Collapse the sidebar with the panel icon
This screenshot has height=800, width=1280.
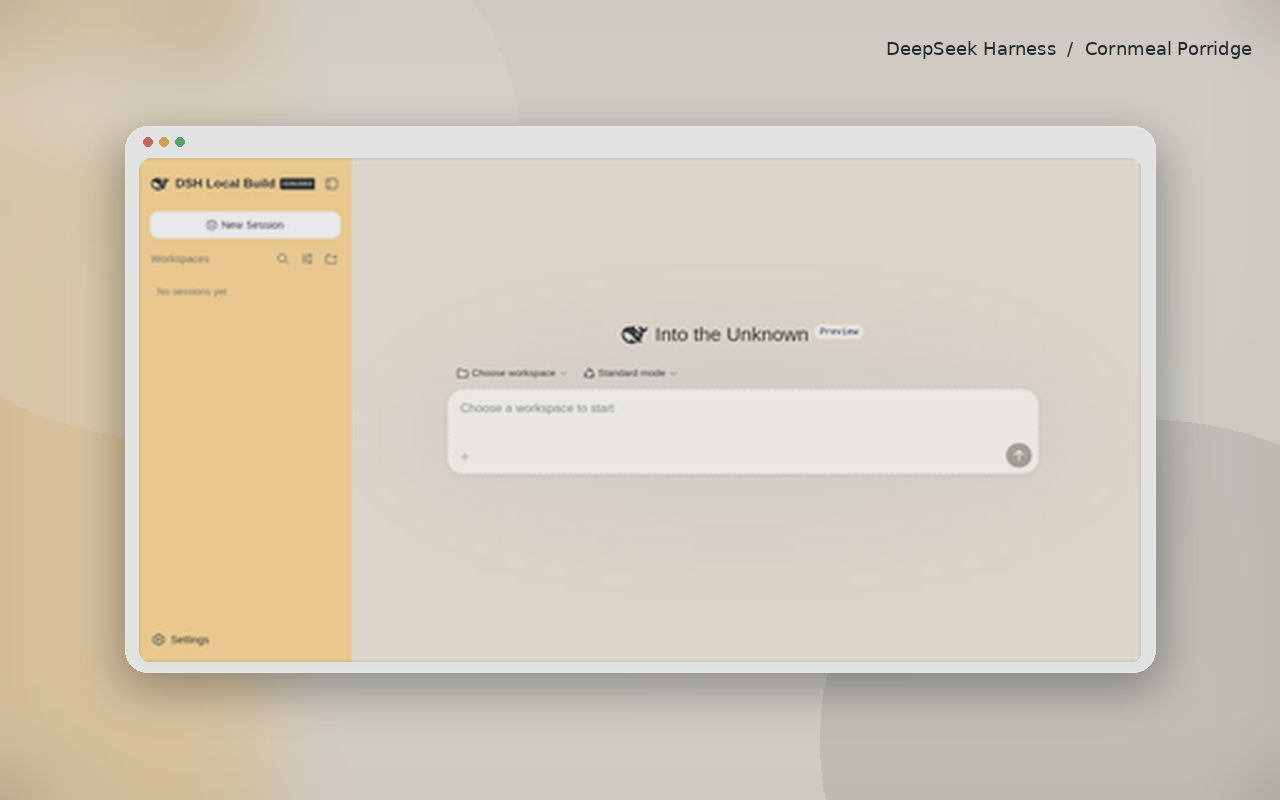coord(332,184)
